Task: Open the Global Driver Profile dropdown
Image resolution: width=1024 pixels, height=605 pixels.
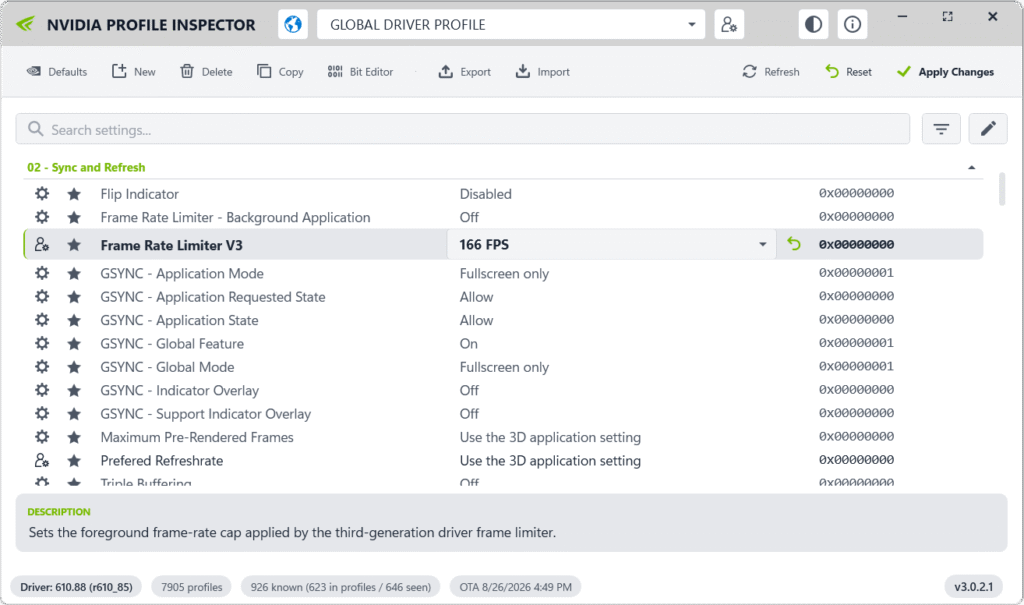Action: click(511, 25)
